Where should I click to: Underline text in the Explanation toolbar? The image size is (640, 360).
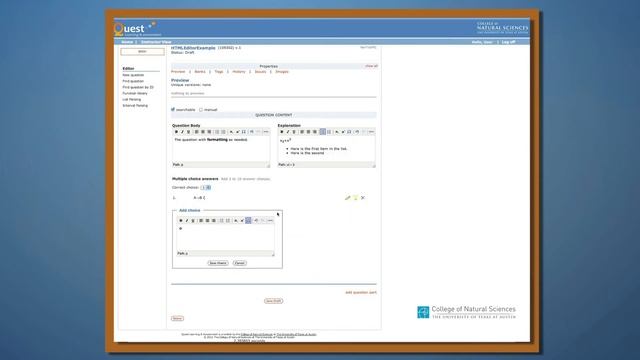[294, 132]
